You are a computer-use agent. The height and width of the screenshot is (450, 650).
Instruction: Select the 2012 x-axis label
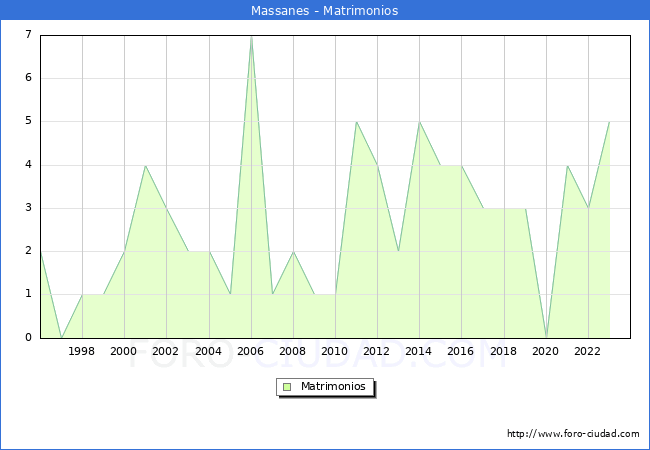click(x=376, y=351)
